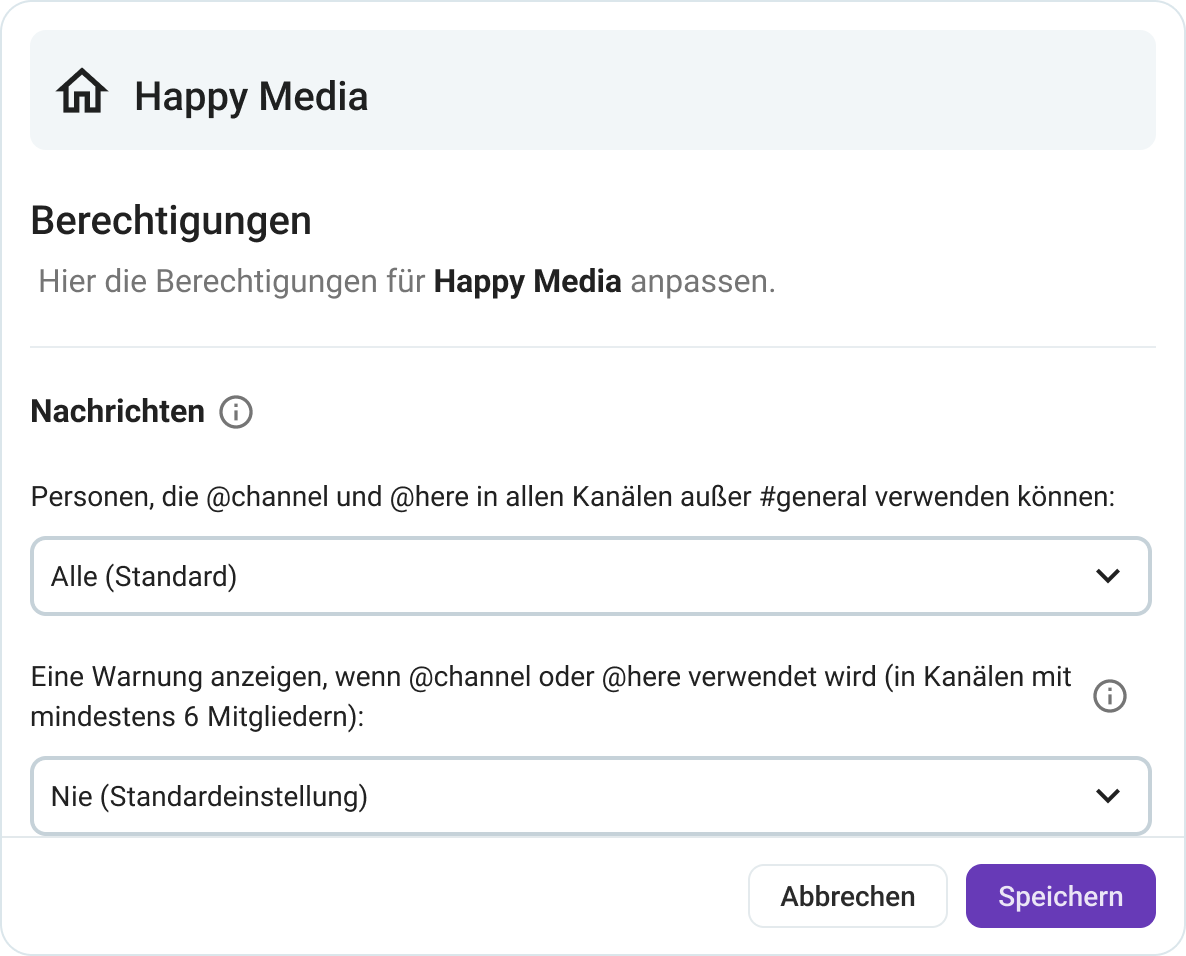Image resolution: width=1186 pixels, height=956 pixels.
Task: Click the "Eine Warnung anzeigen" label
Action: coord(176,677)
